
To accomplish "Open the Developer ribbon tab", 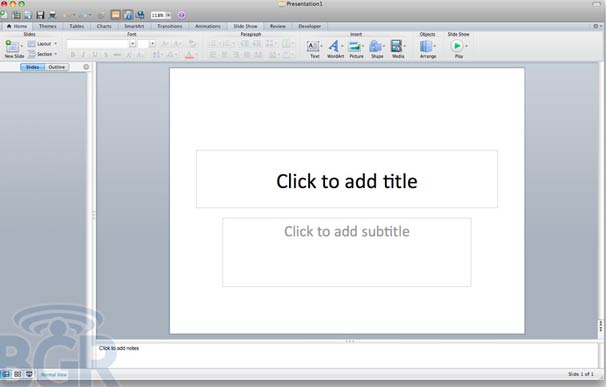I will pos(310,26).
